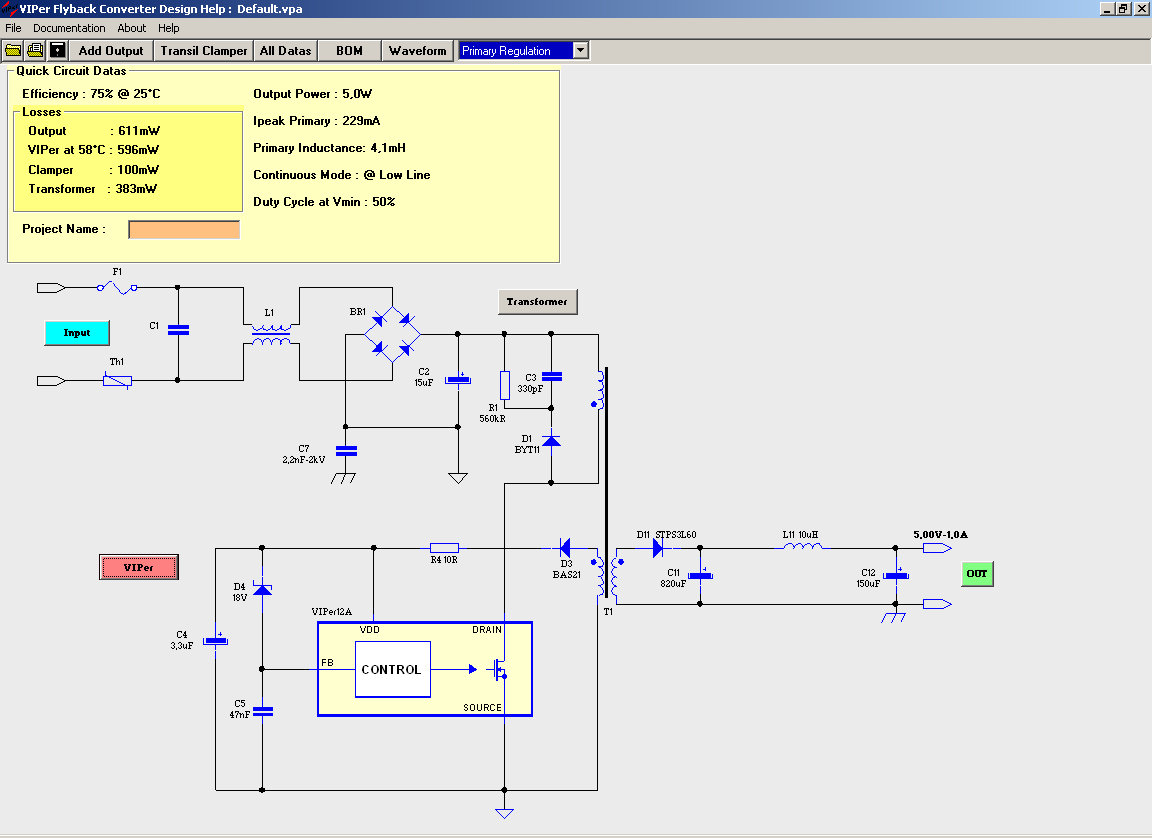Click the open file folder icon
This screenshot has width=1152, height=838.
click(13, 50)
